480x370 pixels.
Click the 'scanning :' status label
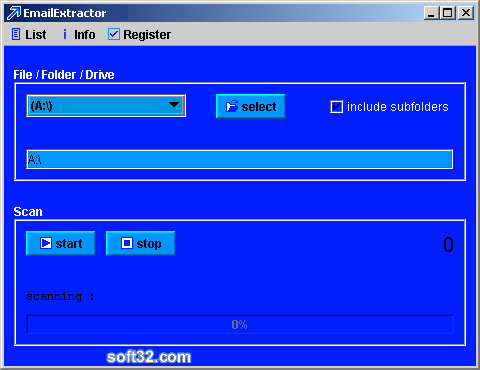pos(60,296)
